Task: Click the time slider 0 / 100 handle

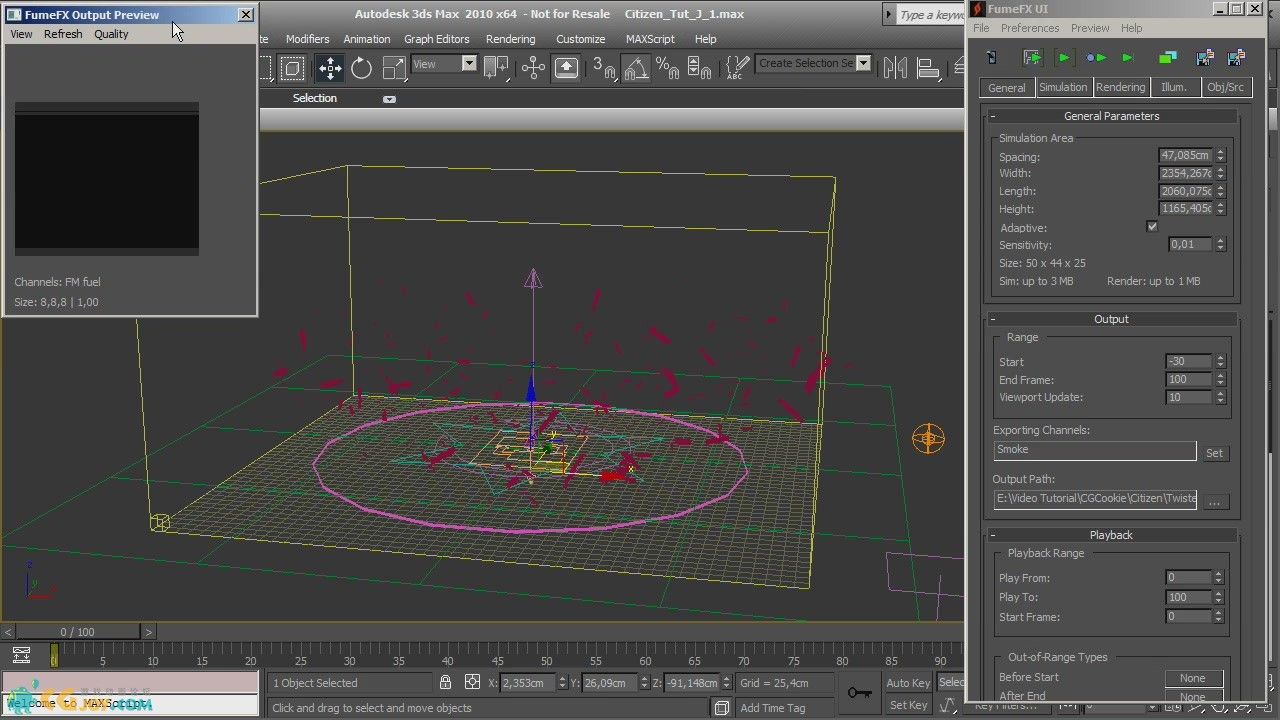Action: [78, 632]
